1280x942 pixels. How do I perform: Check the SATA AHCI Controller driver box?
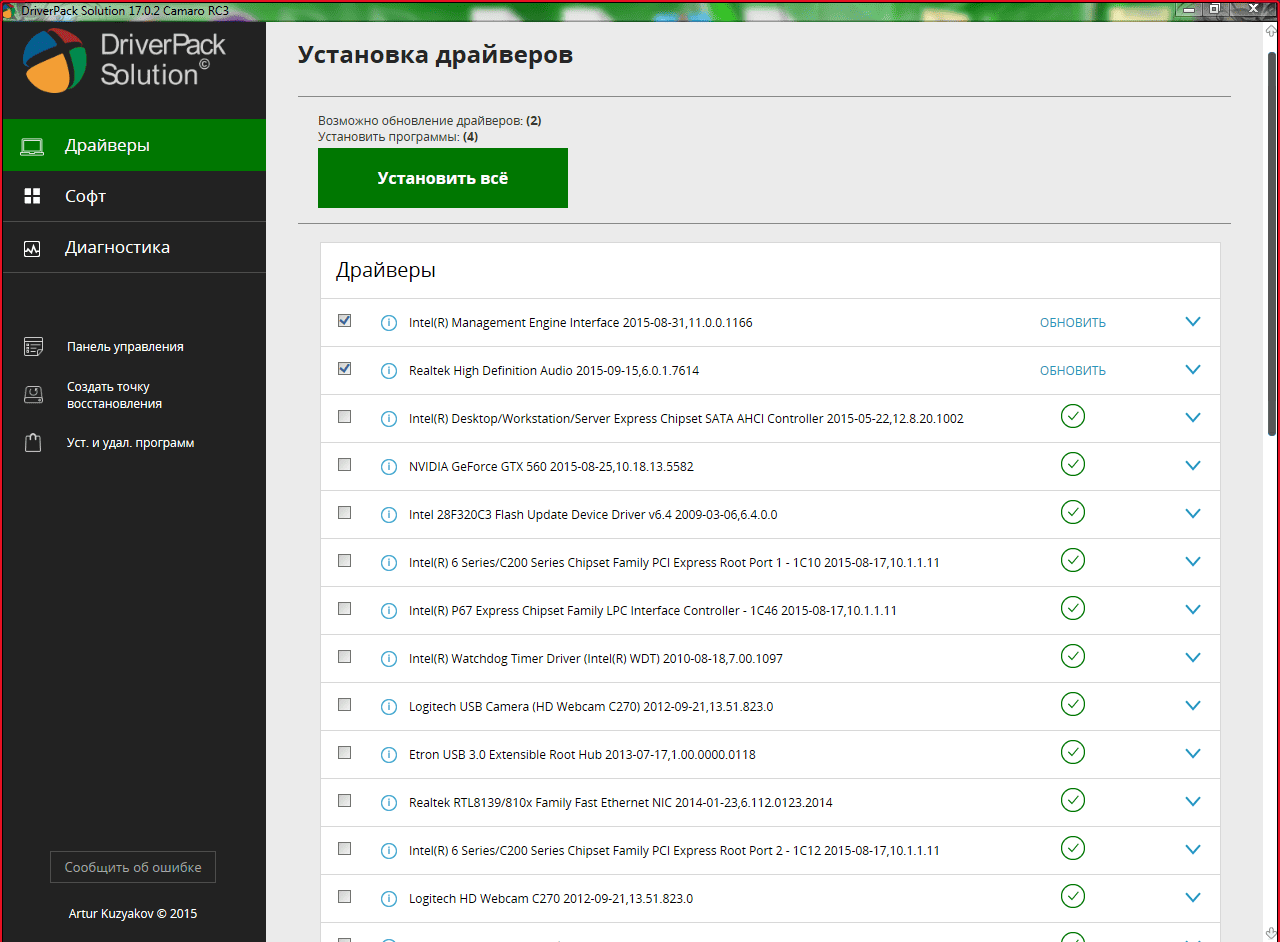point(345,417)
